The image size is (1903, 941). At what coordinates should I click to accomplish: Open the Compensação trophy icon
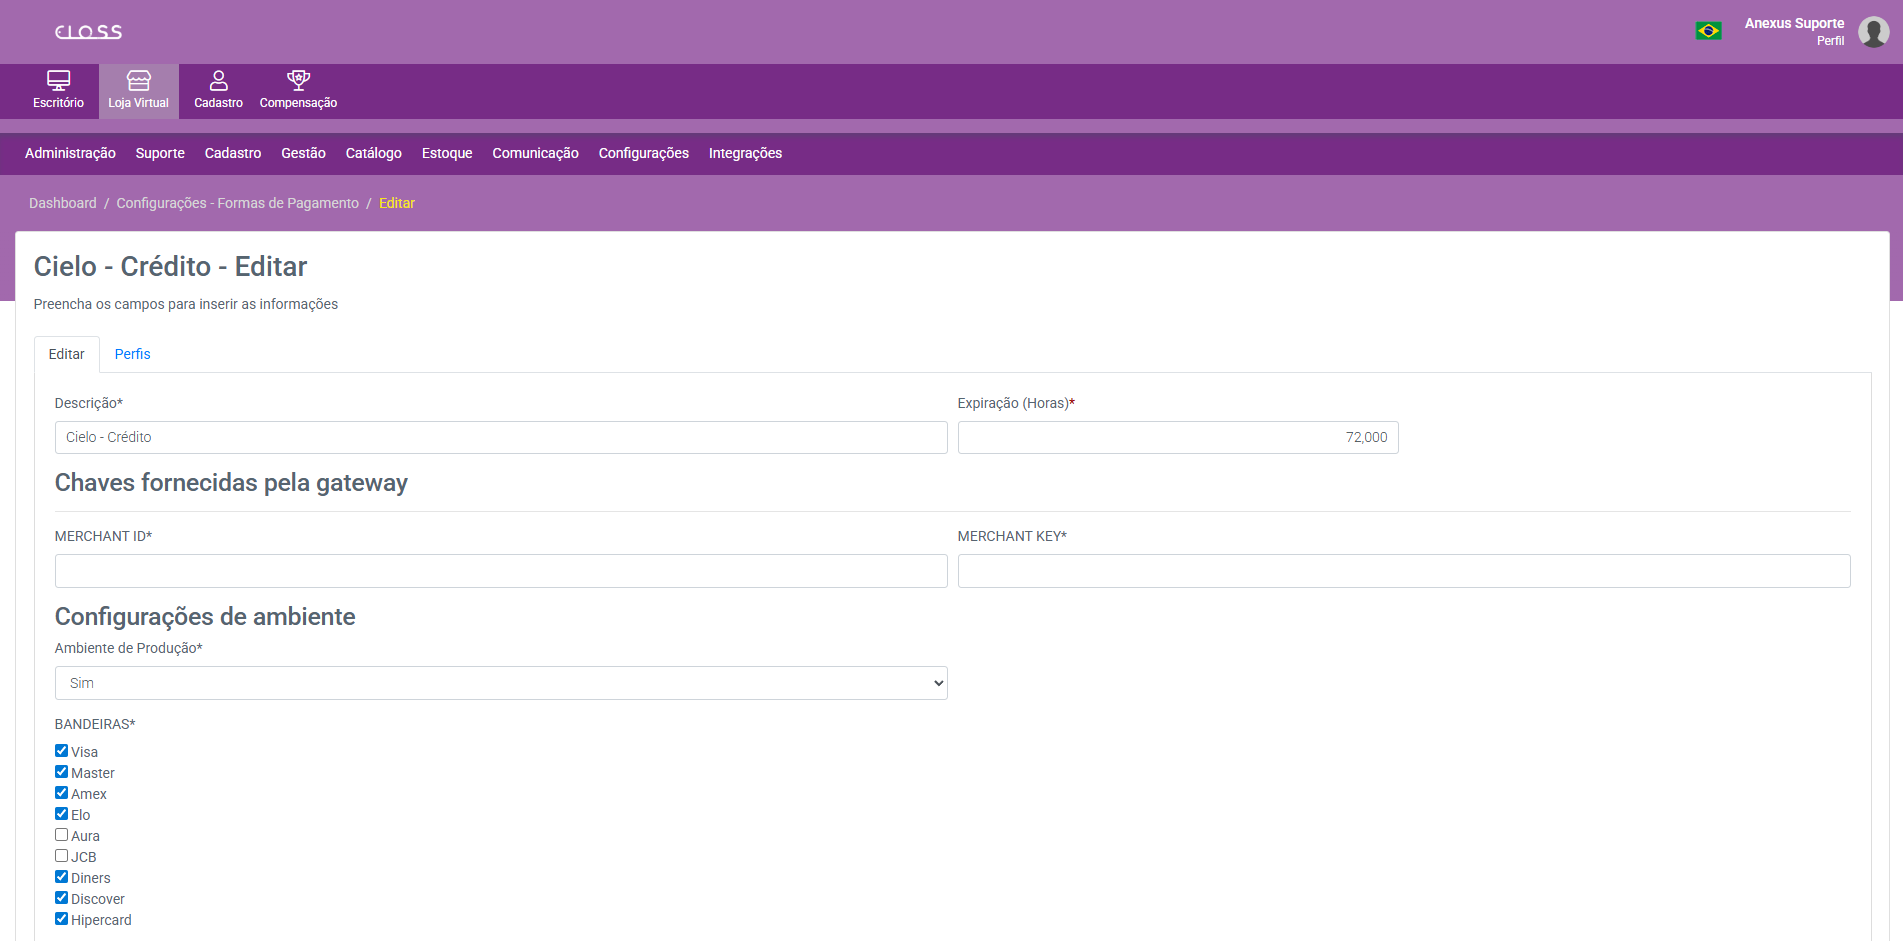[298, 81]
